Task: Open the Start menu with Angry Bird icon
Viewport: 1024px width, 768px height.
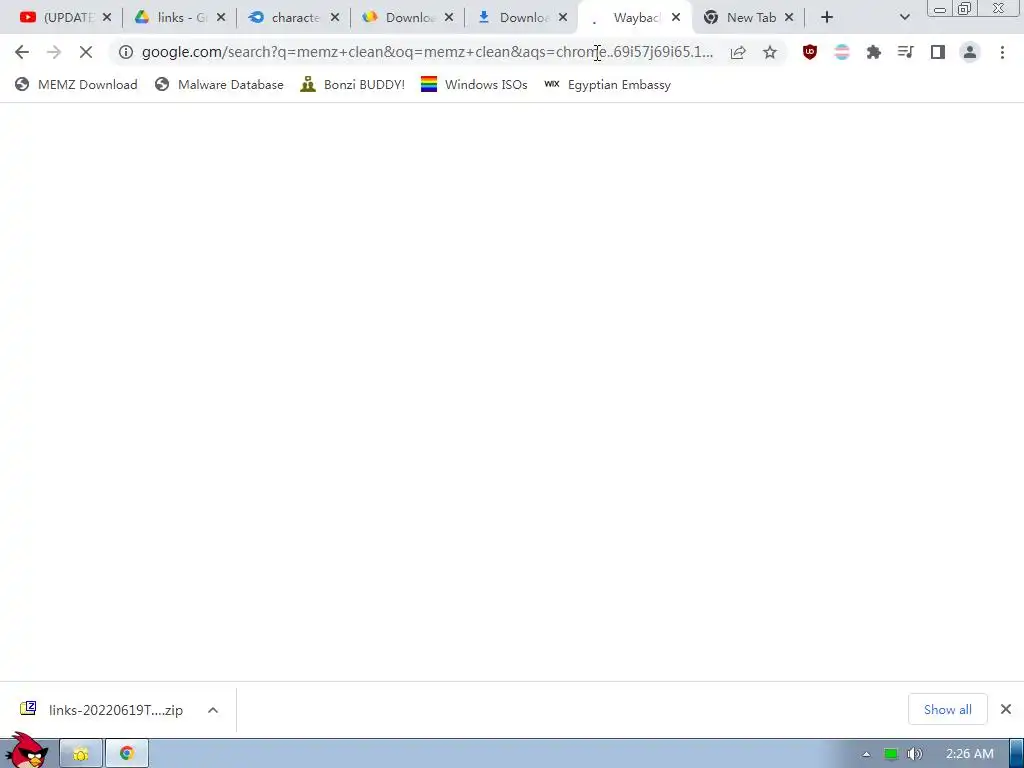Action: tap(26, 751)
